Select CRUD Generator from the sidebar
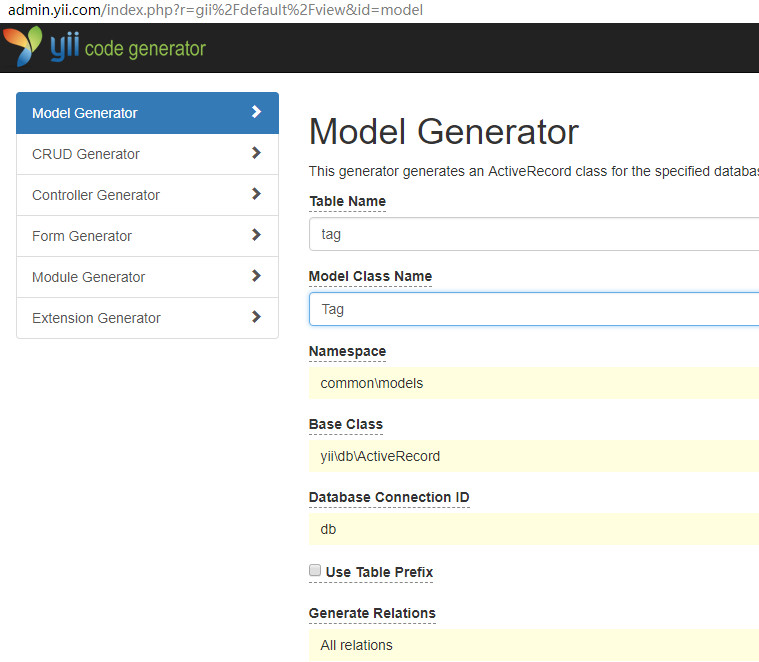Screen dimensions: 759x662 click(x=86, y=154)
